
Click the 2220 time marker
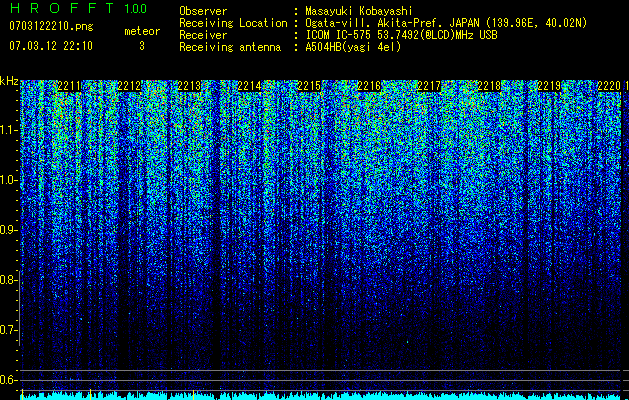pos(609,86)
